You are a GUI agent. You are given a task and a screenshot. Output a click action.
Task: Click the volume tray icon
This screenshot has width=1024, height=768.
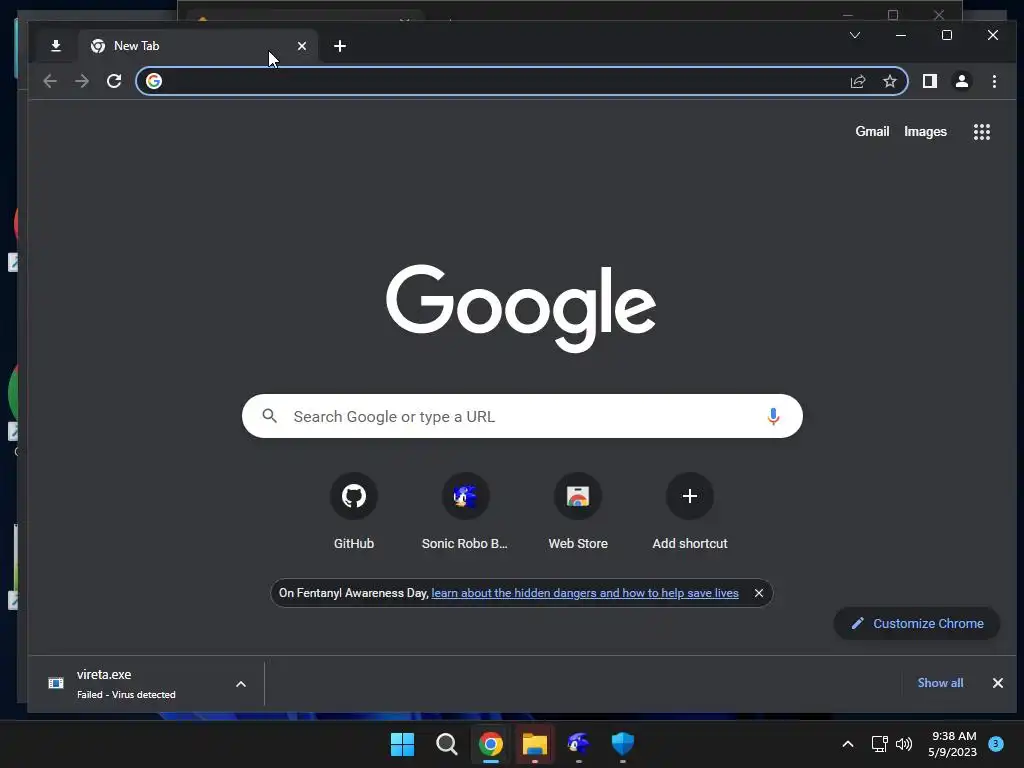point(904,744)
